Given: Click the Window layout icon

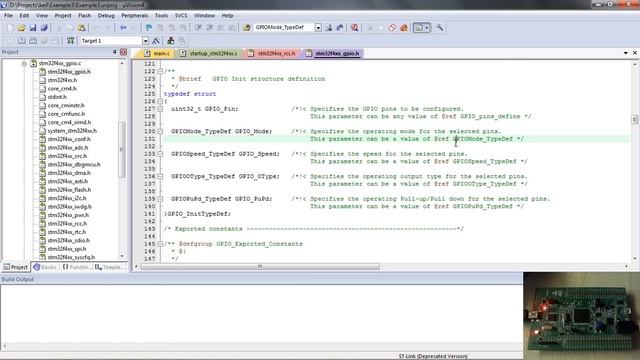Looking at the screenshot, I should 418,28.
